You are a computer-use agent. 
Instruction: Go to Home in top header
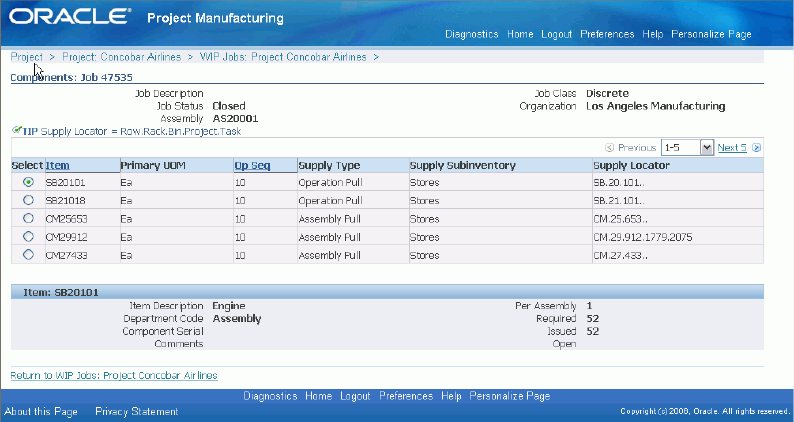pos(520,34)
